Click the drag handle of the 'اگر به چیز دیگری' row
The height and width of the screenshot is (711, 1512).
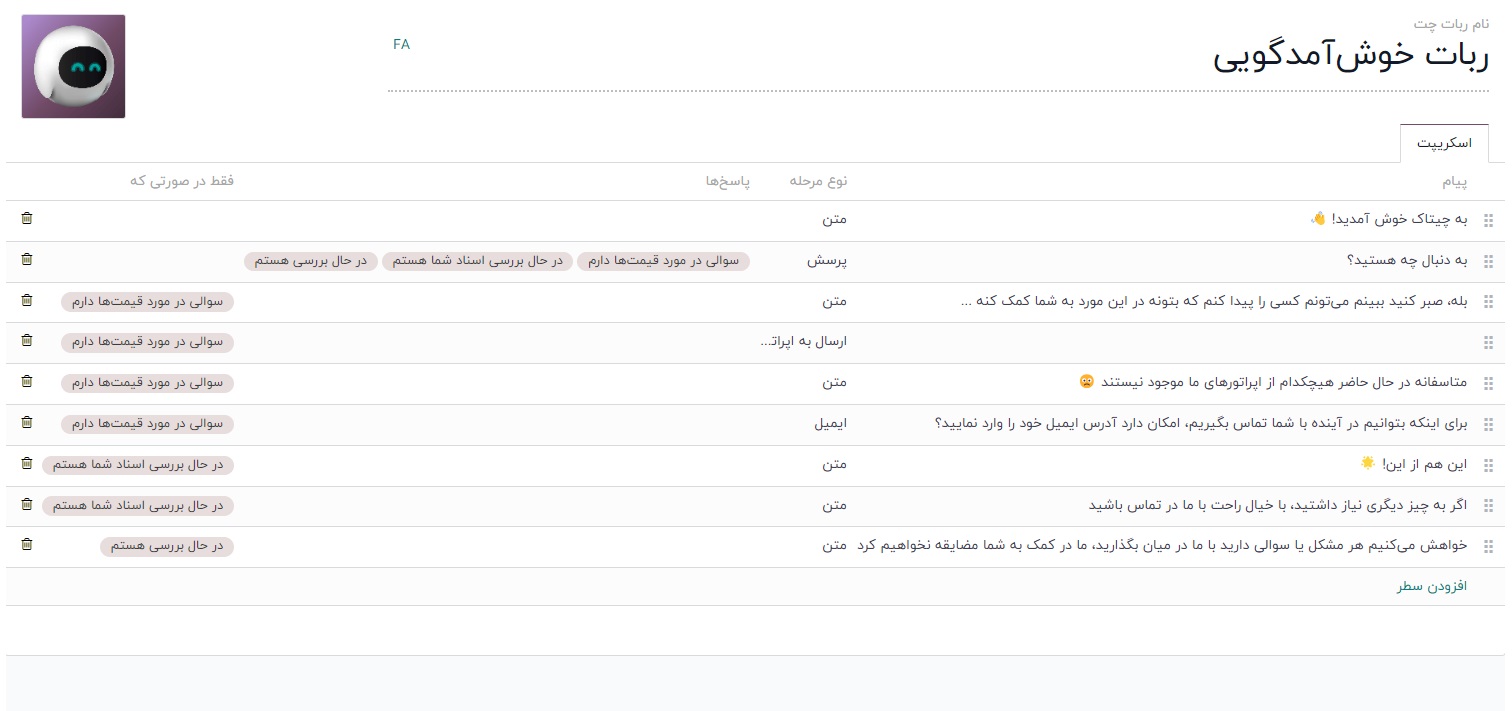[x=1488, y=506]
